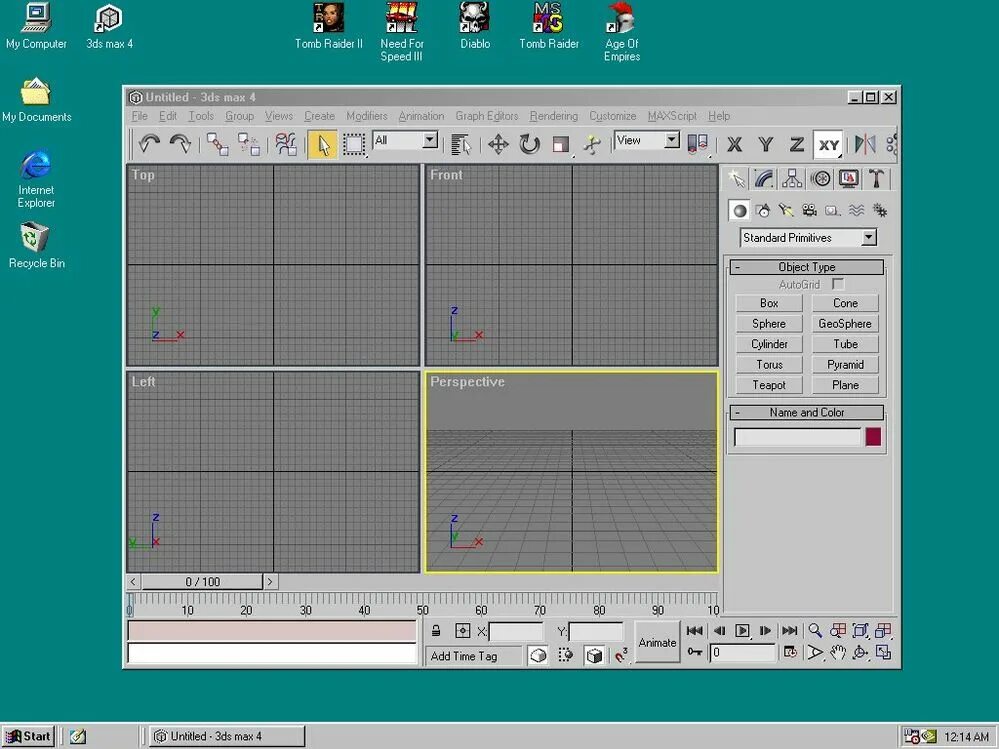Click the Redo arrow in the toolbar
This screenshot has height=749, width=999.
pos(180,144)
